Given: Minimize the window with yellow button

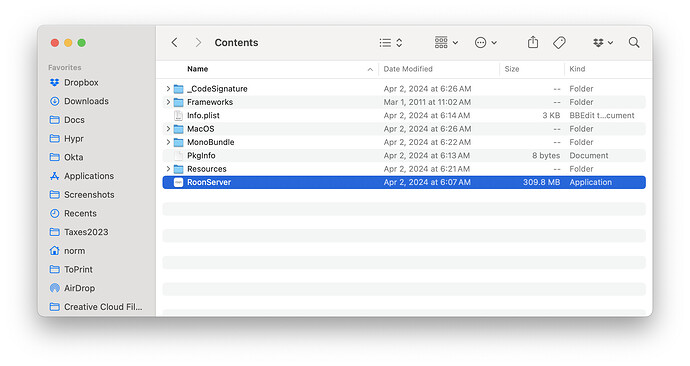Looking at the screenshot, I should point(68,43).
